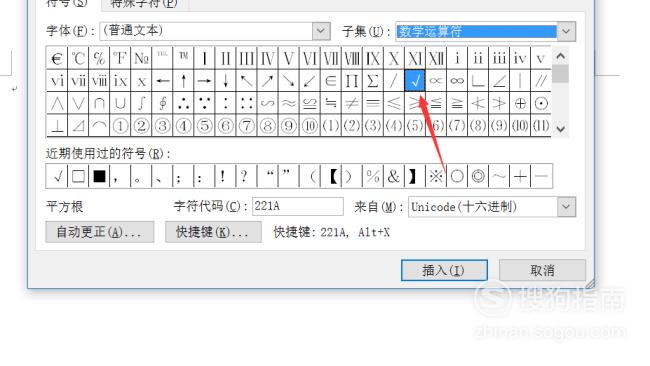Viewport: 650px width, 366px height.
Task: Pick recent square root symbol
Action: tap(57, 177)
